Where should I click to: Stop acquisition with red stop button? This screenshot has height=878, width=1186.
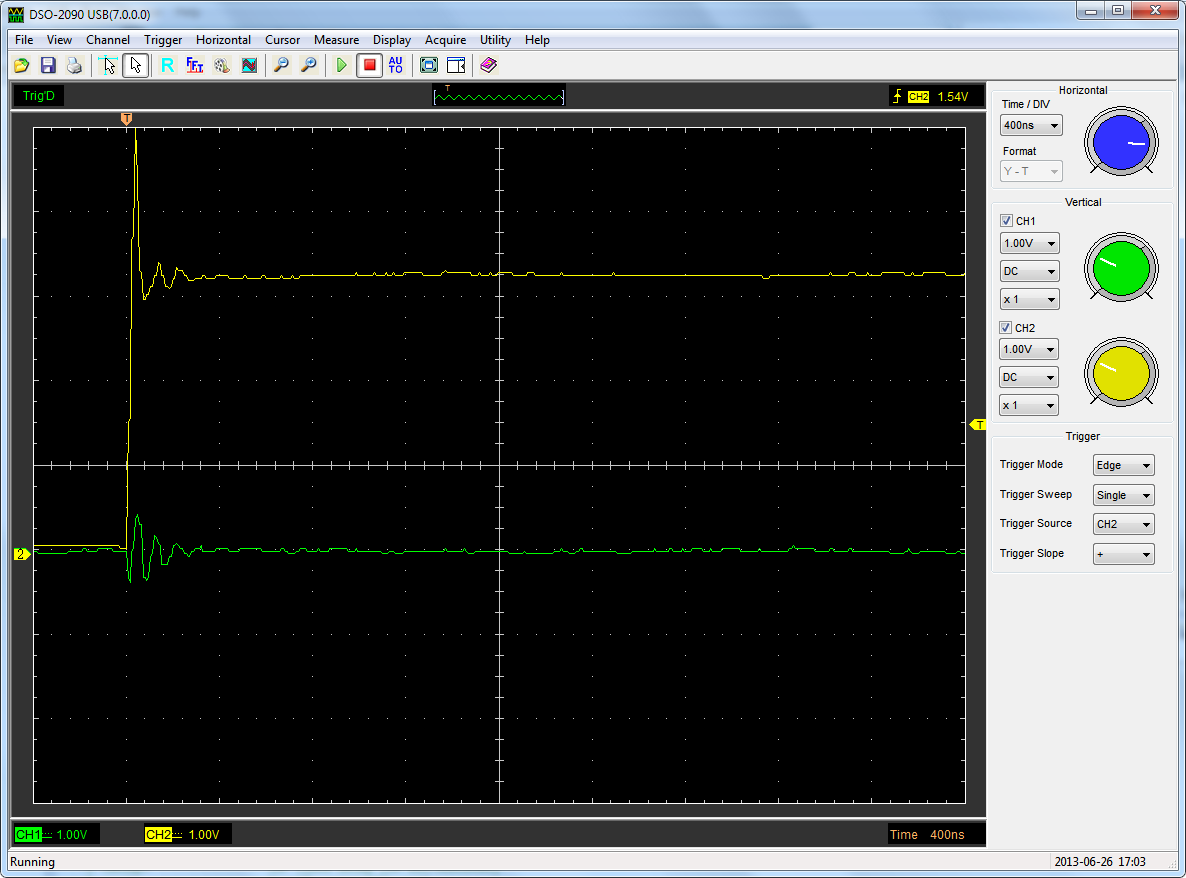click(x=369, y=66)
